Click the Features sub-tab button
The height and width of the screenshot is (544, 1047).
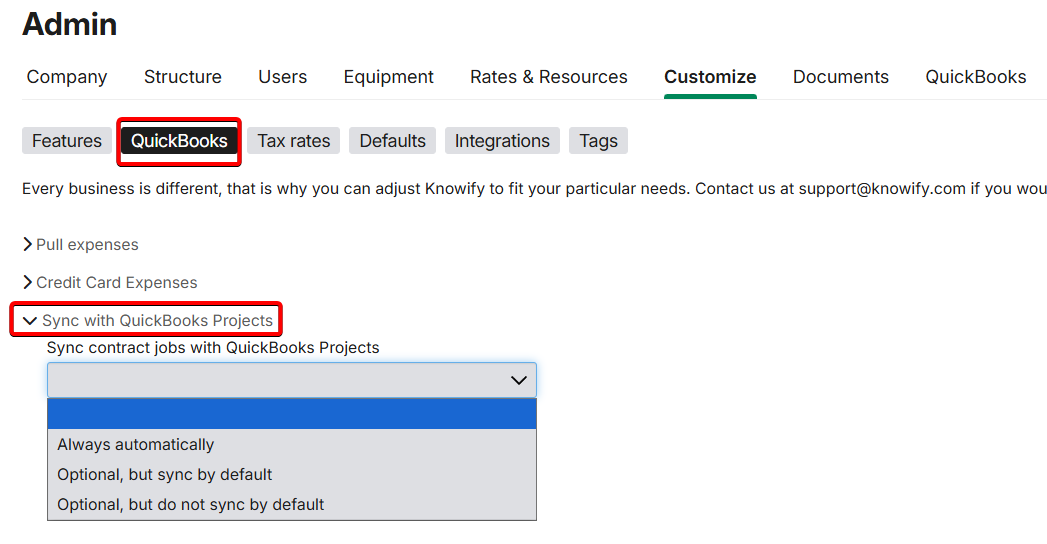[x=67, y=141]
